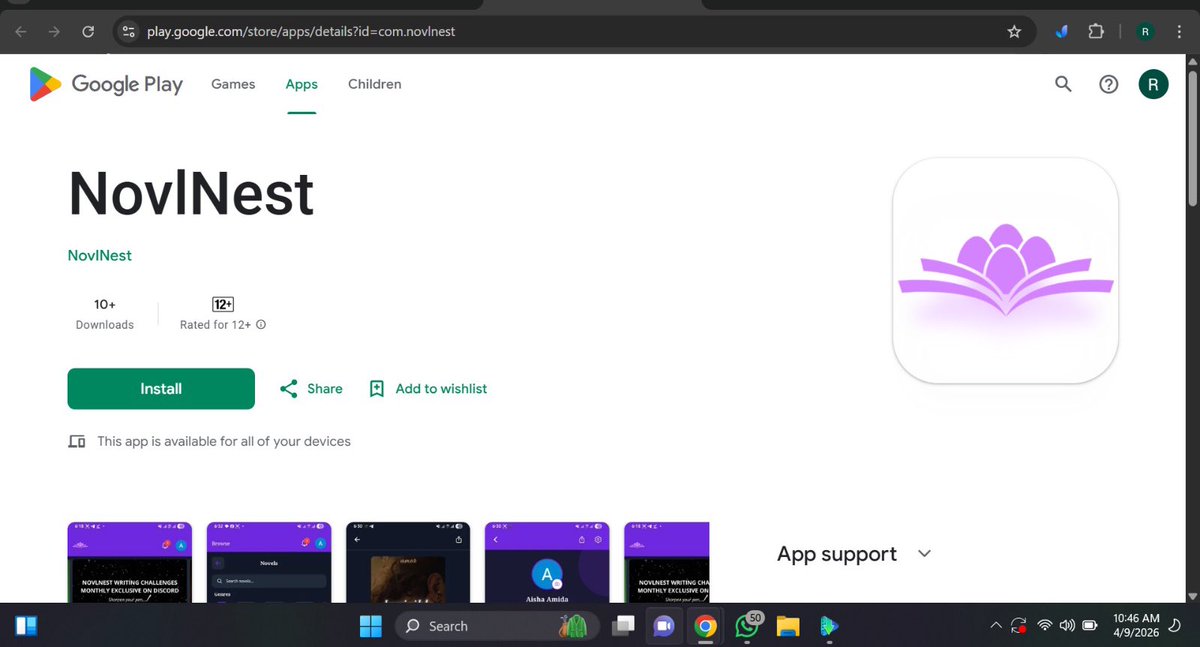Open Chrome from the taskbar

(706, 626)
